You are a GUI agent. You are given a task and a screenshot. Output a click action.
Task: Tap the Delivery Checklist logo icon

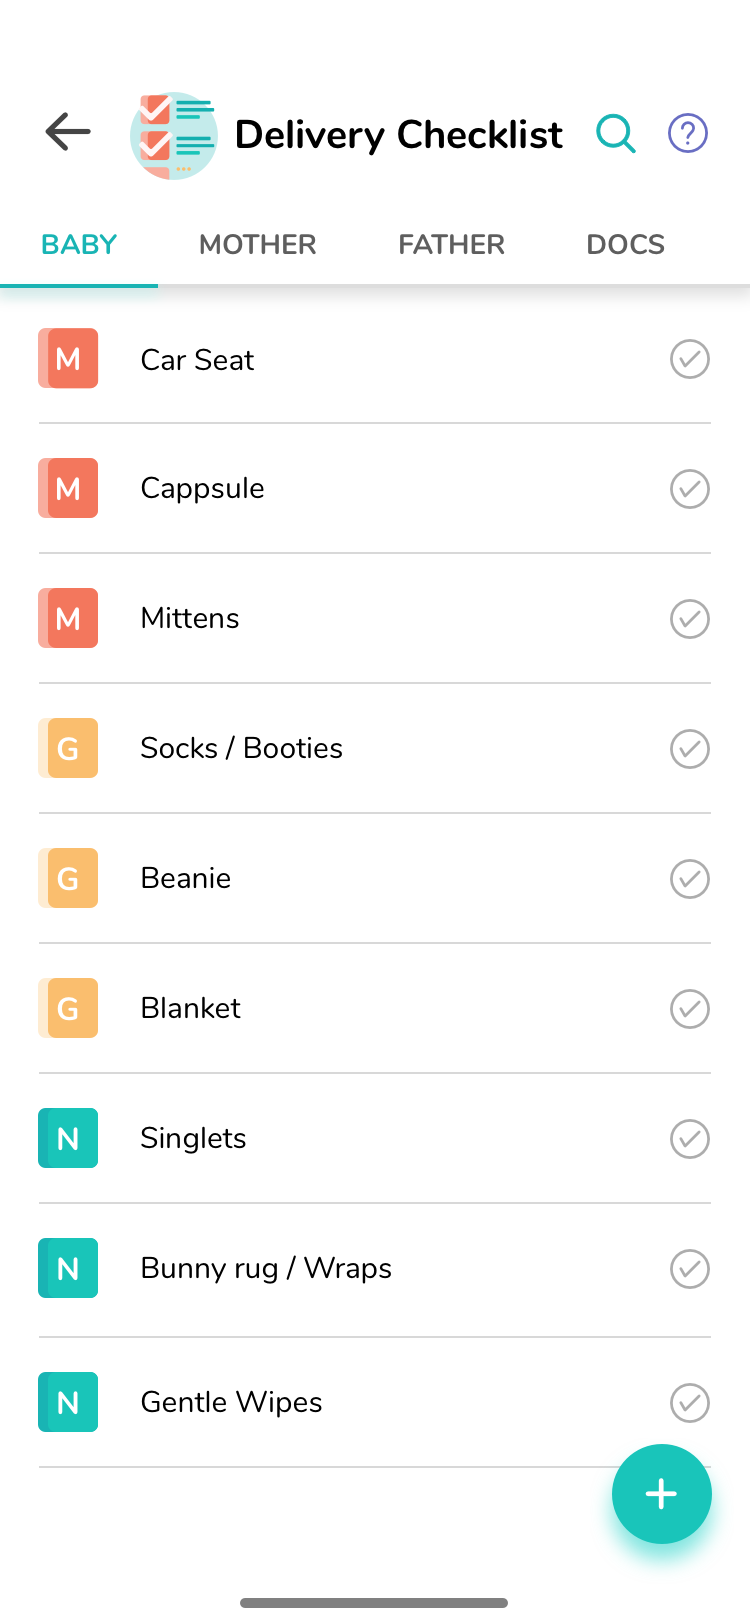(x=174, y=135)
